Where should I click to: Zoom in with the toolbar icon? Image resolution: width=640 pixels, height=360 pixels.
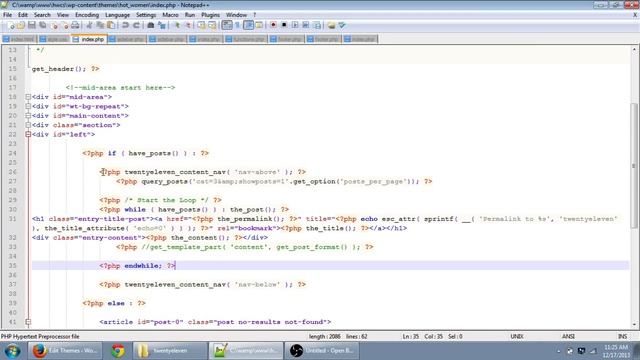click(x=177, y=25)
